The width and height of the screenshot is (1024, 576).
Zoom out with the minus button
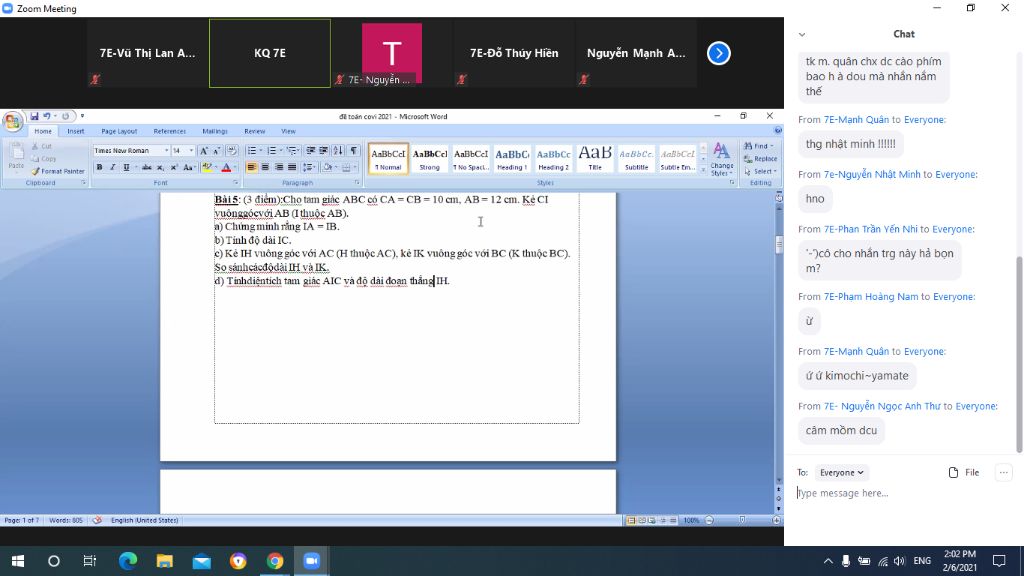709,520
